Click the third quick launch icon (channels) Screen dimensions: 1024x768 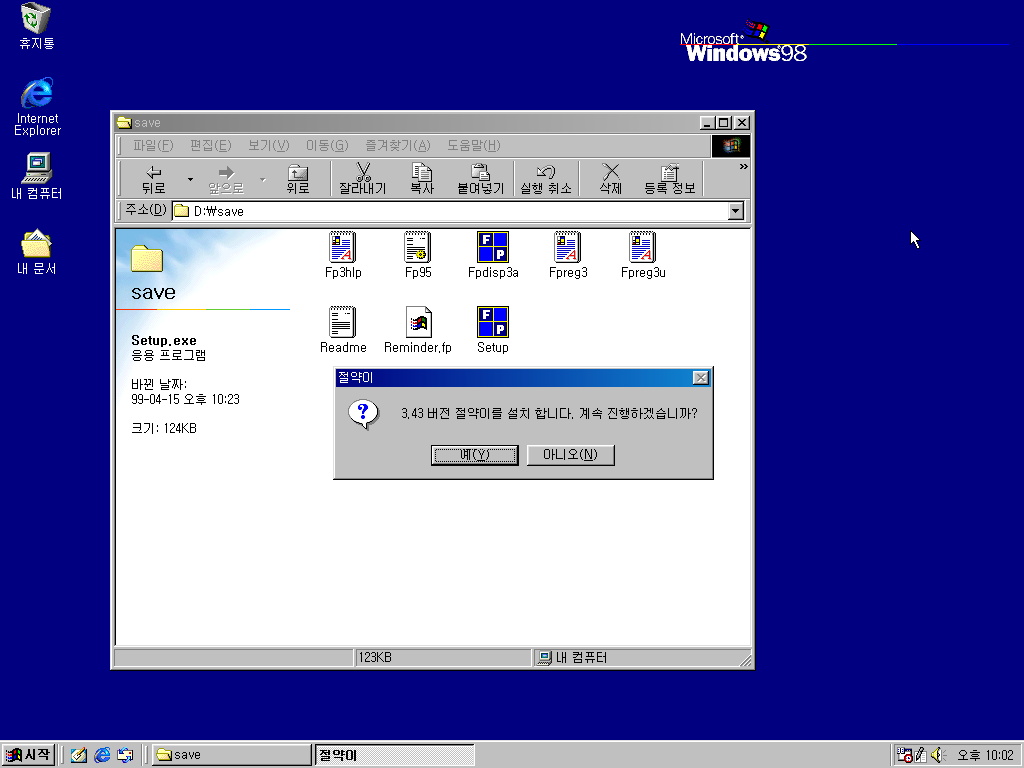[x=125, y=755]
